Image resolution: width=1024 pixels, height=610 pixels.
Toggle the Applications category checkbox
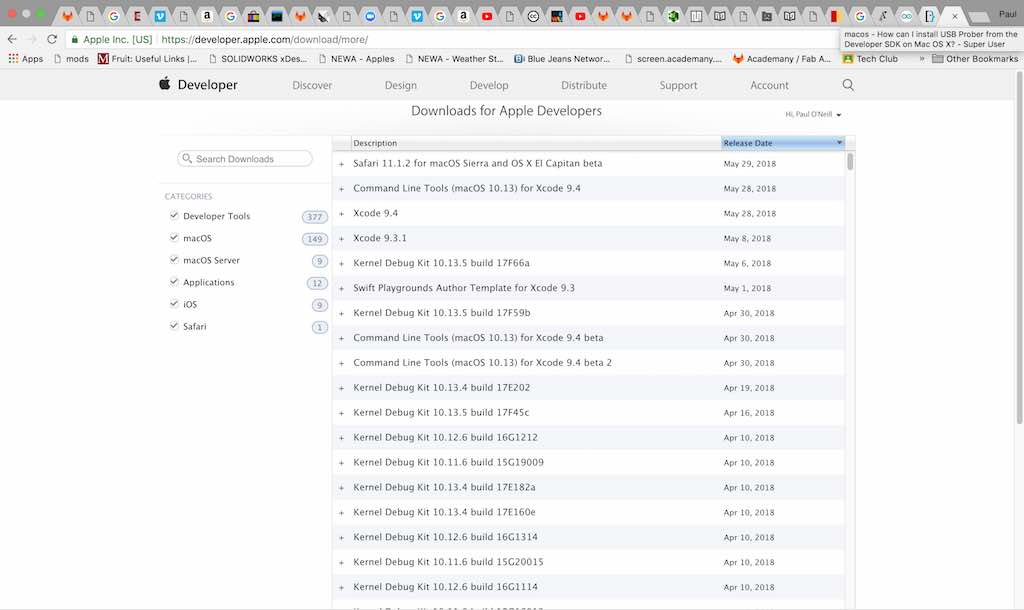tap(174, 282)
